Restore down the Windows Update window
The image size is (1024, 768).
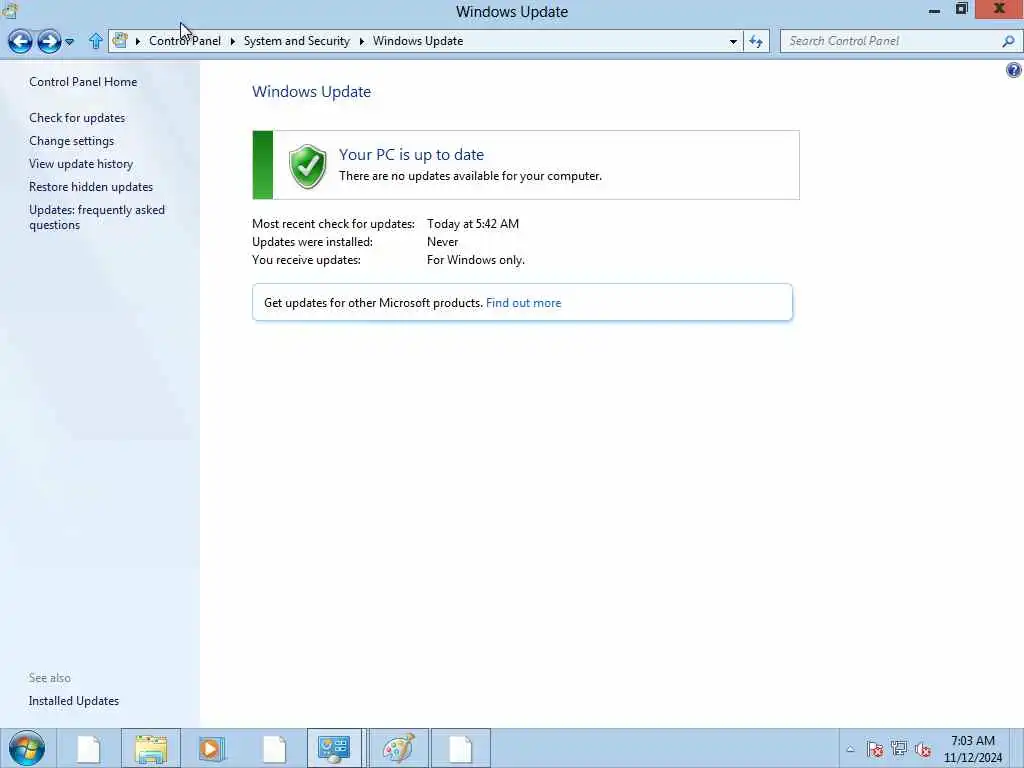click(x=961, y=9)
